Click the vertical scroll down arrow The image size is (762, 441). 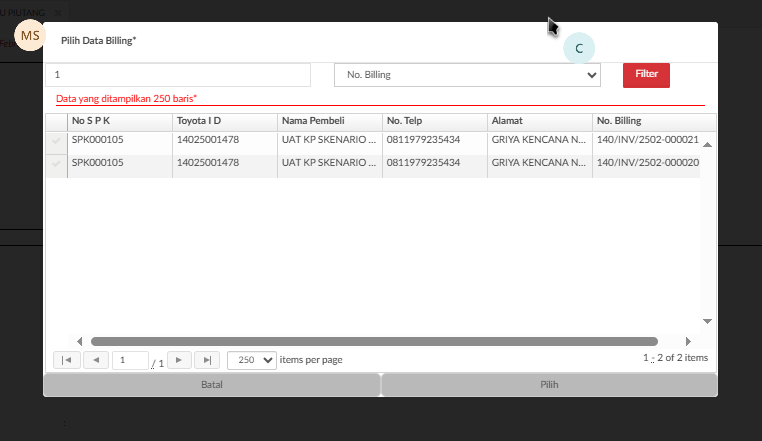pyautogui.click(x=708, y=321)
